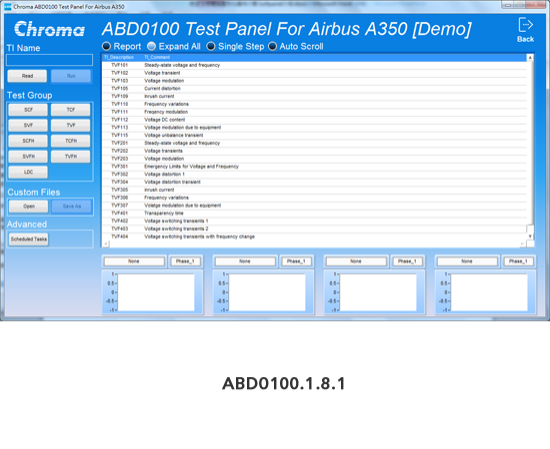Select row TVF403 Voltage switching transients 2
550x449 pixels.
coord(314,229)
